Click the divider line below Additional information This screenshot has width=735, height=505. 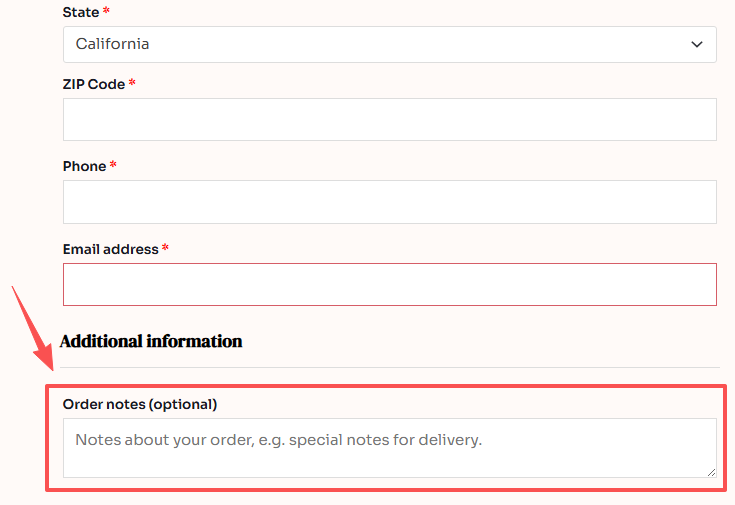click(x=389, y=367)
